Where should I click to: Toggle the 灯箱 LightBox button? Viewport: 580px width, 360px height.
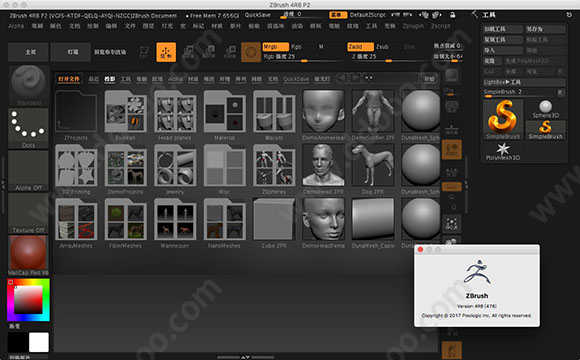pos(71,52)
